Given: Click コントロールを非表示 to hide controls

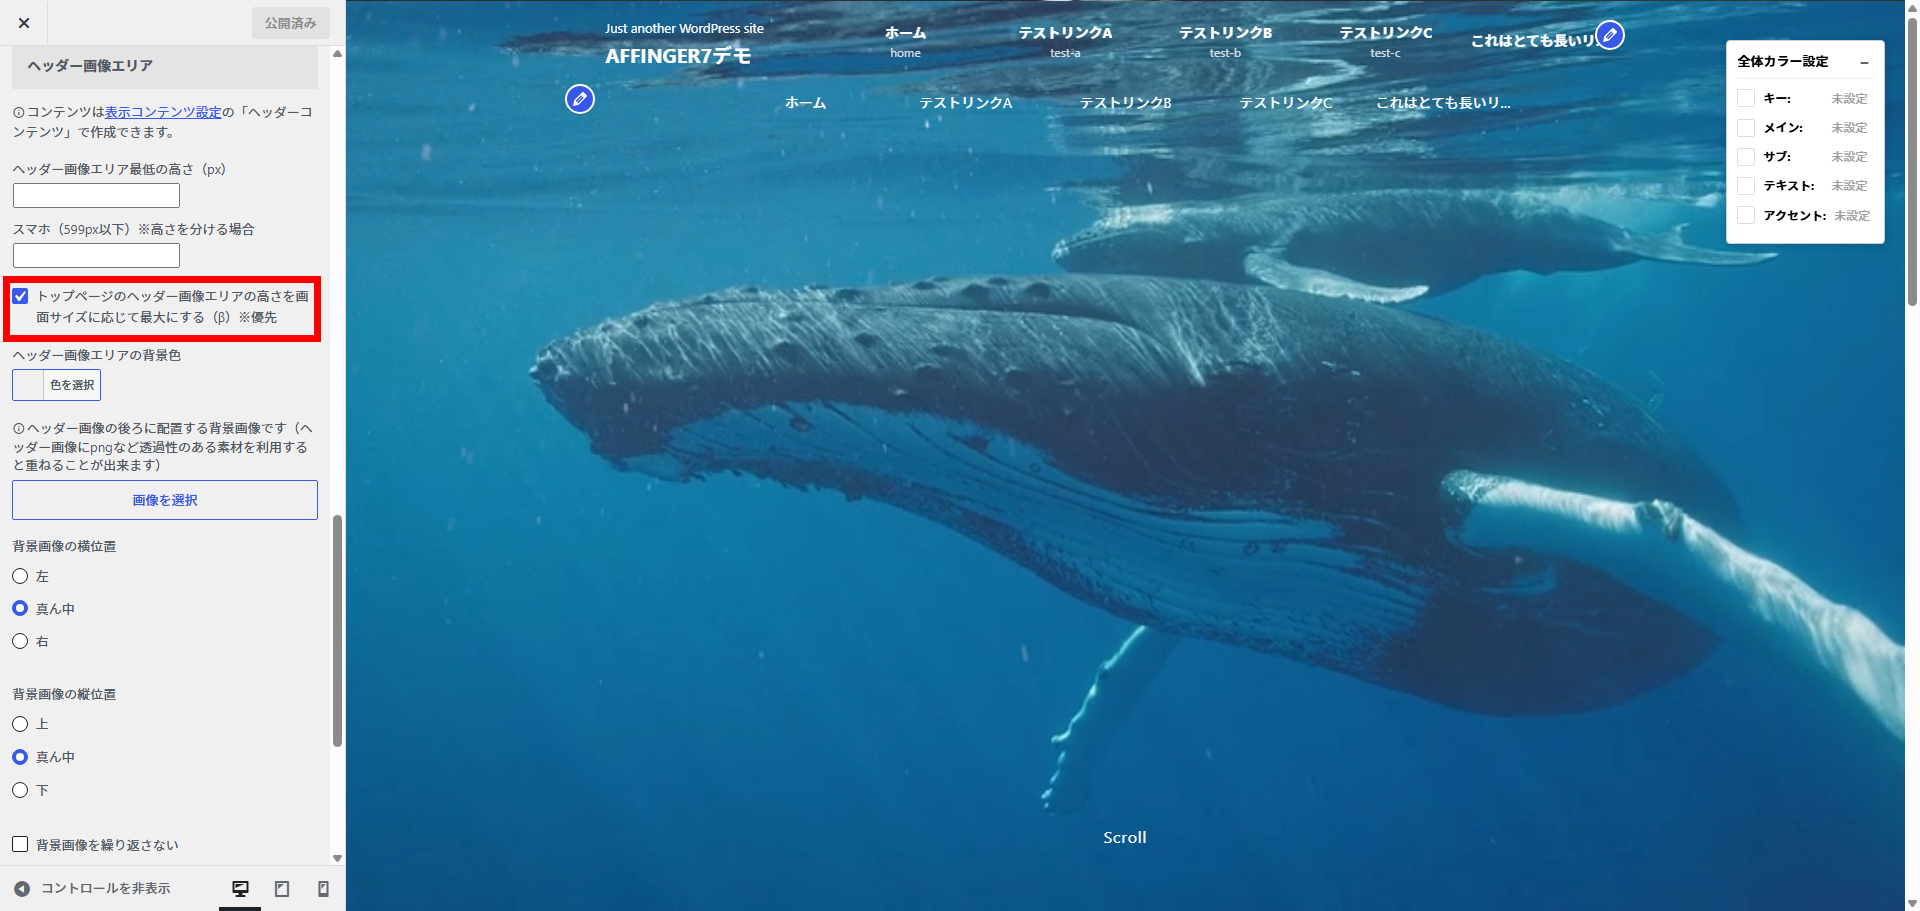Looking at the screenshot, I should click(105, 889).
